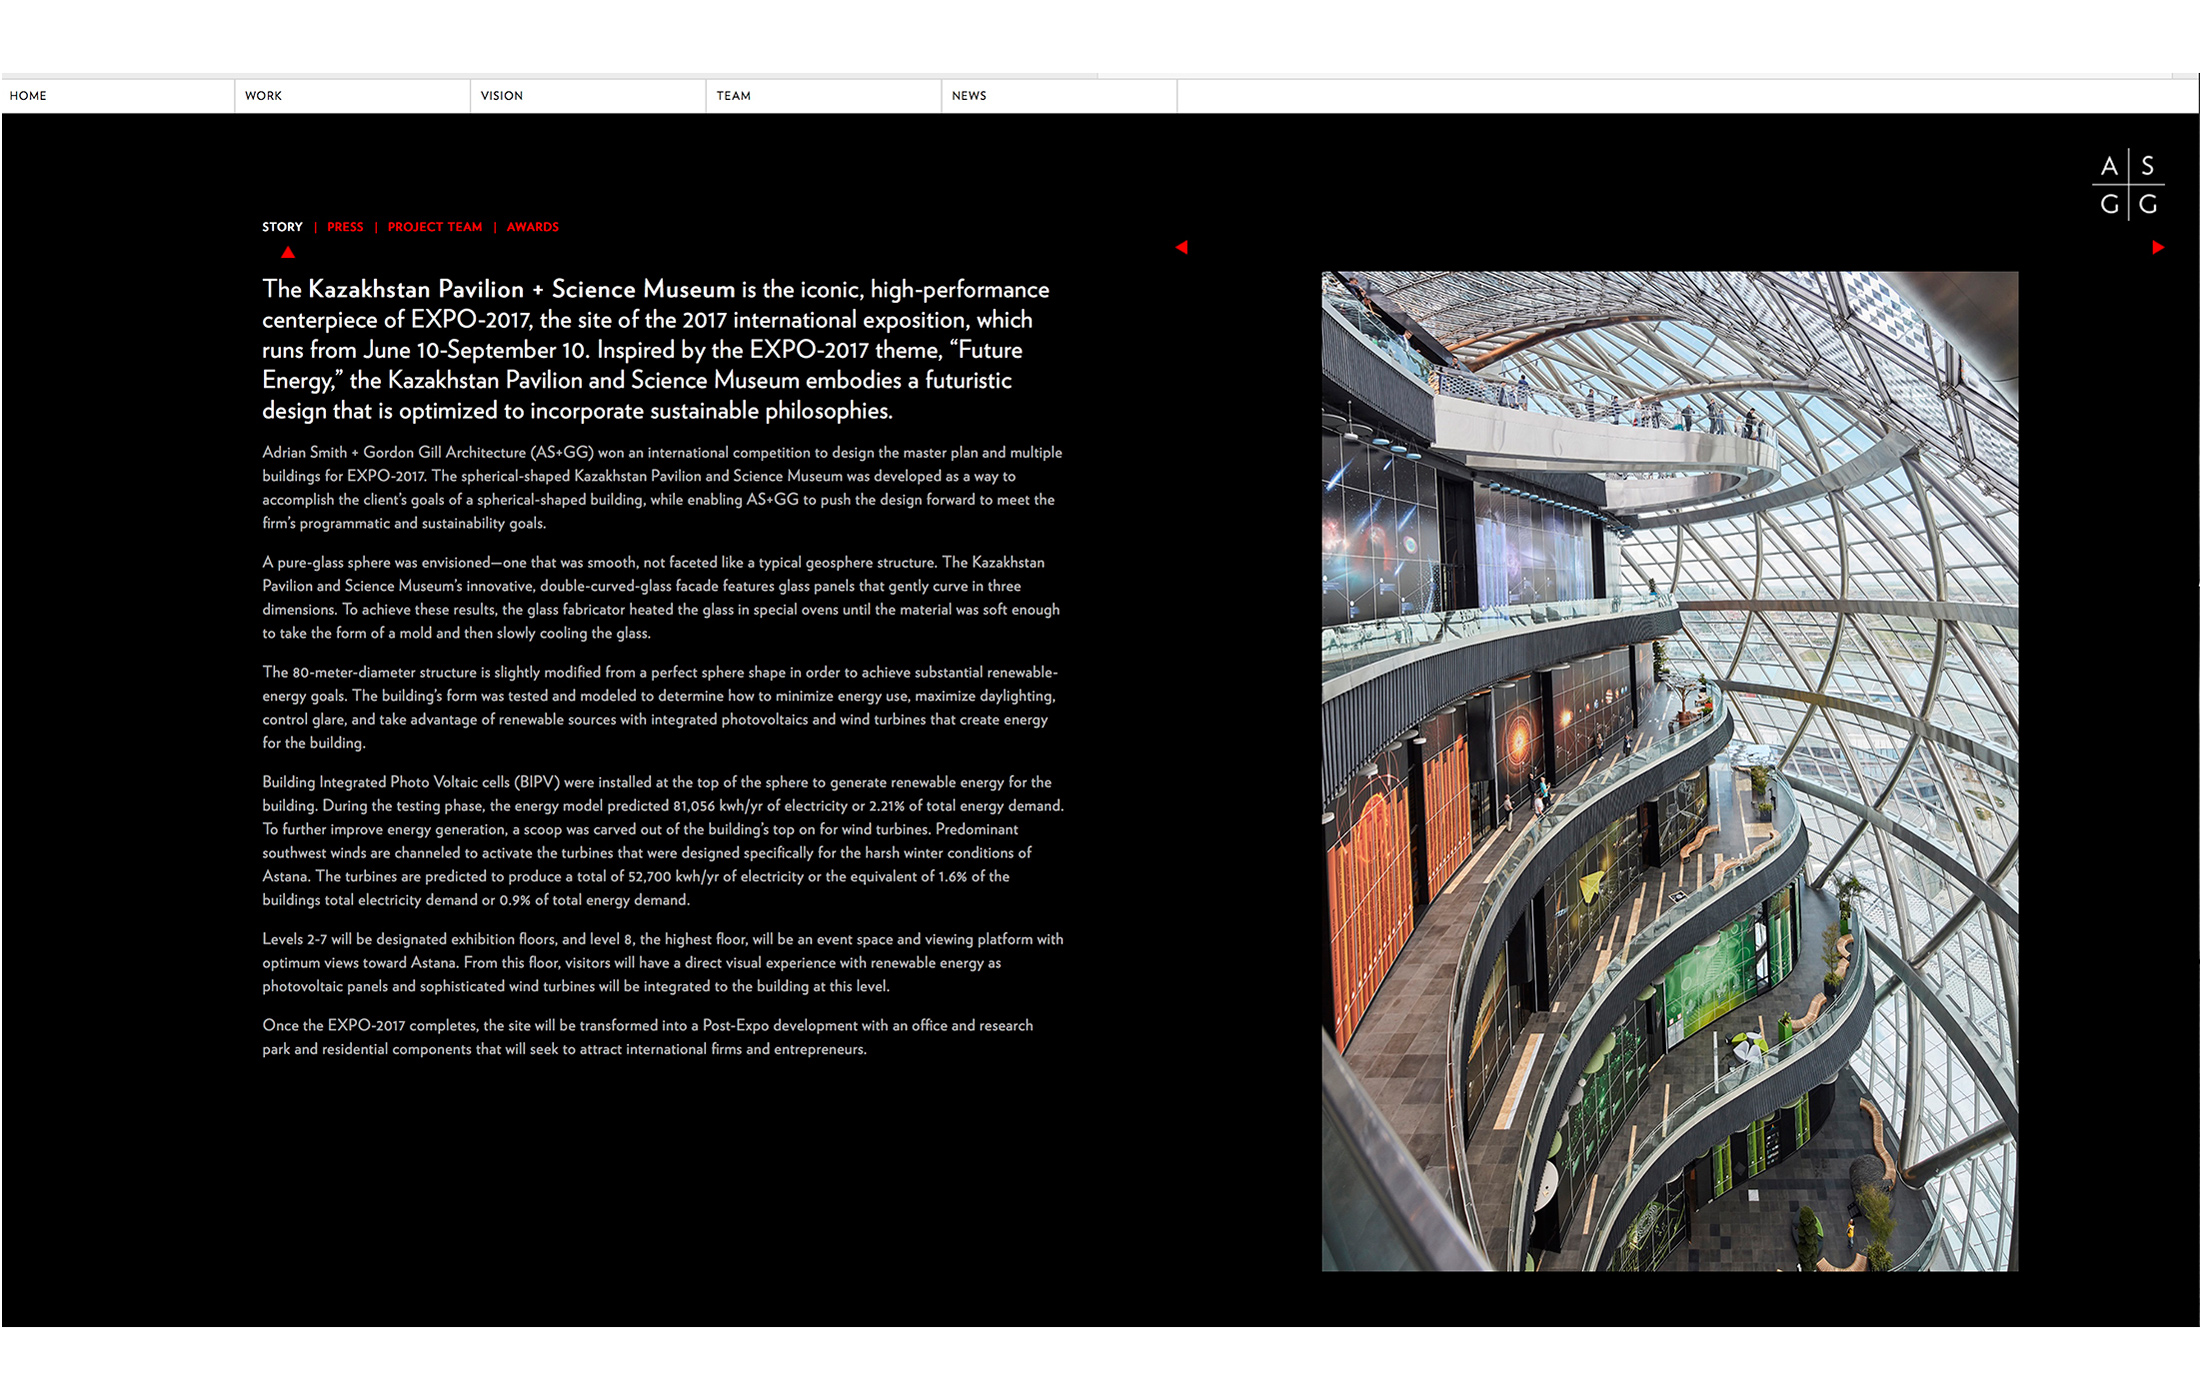Image resolution: width=2200 pixels, height=1400 pixels.
Task: Click paragraph beginning "Once the EXPO-2017 completes"
Action: pyautogui.click(x=648, y=1037)
